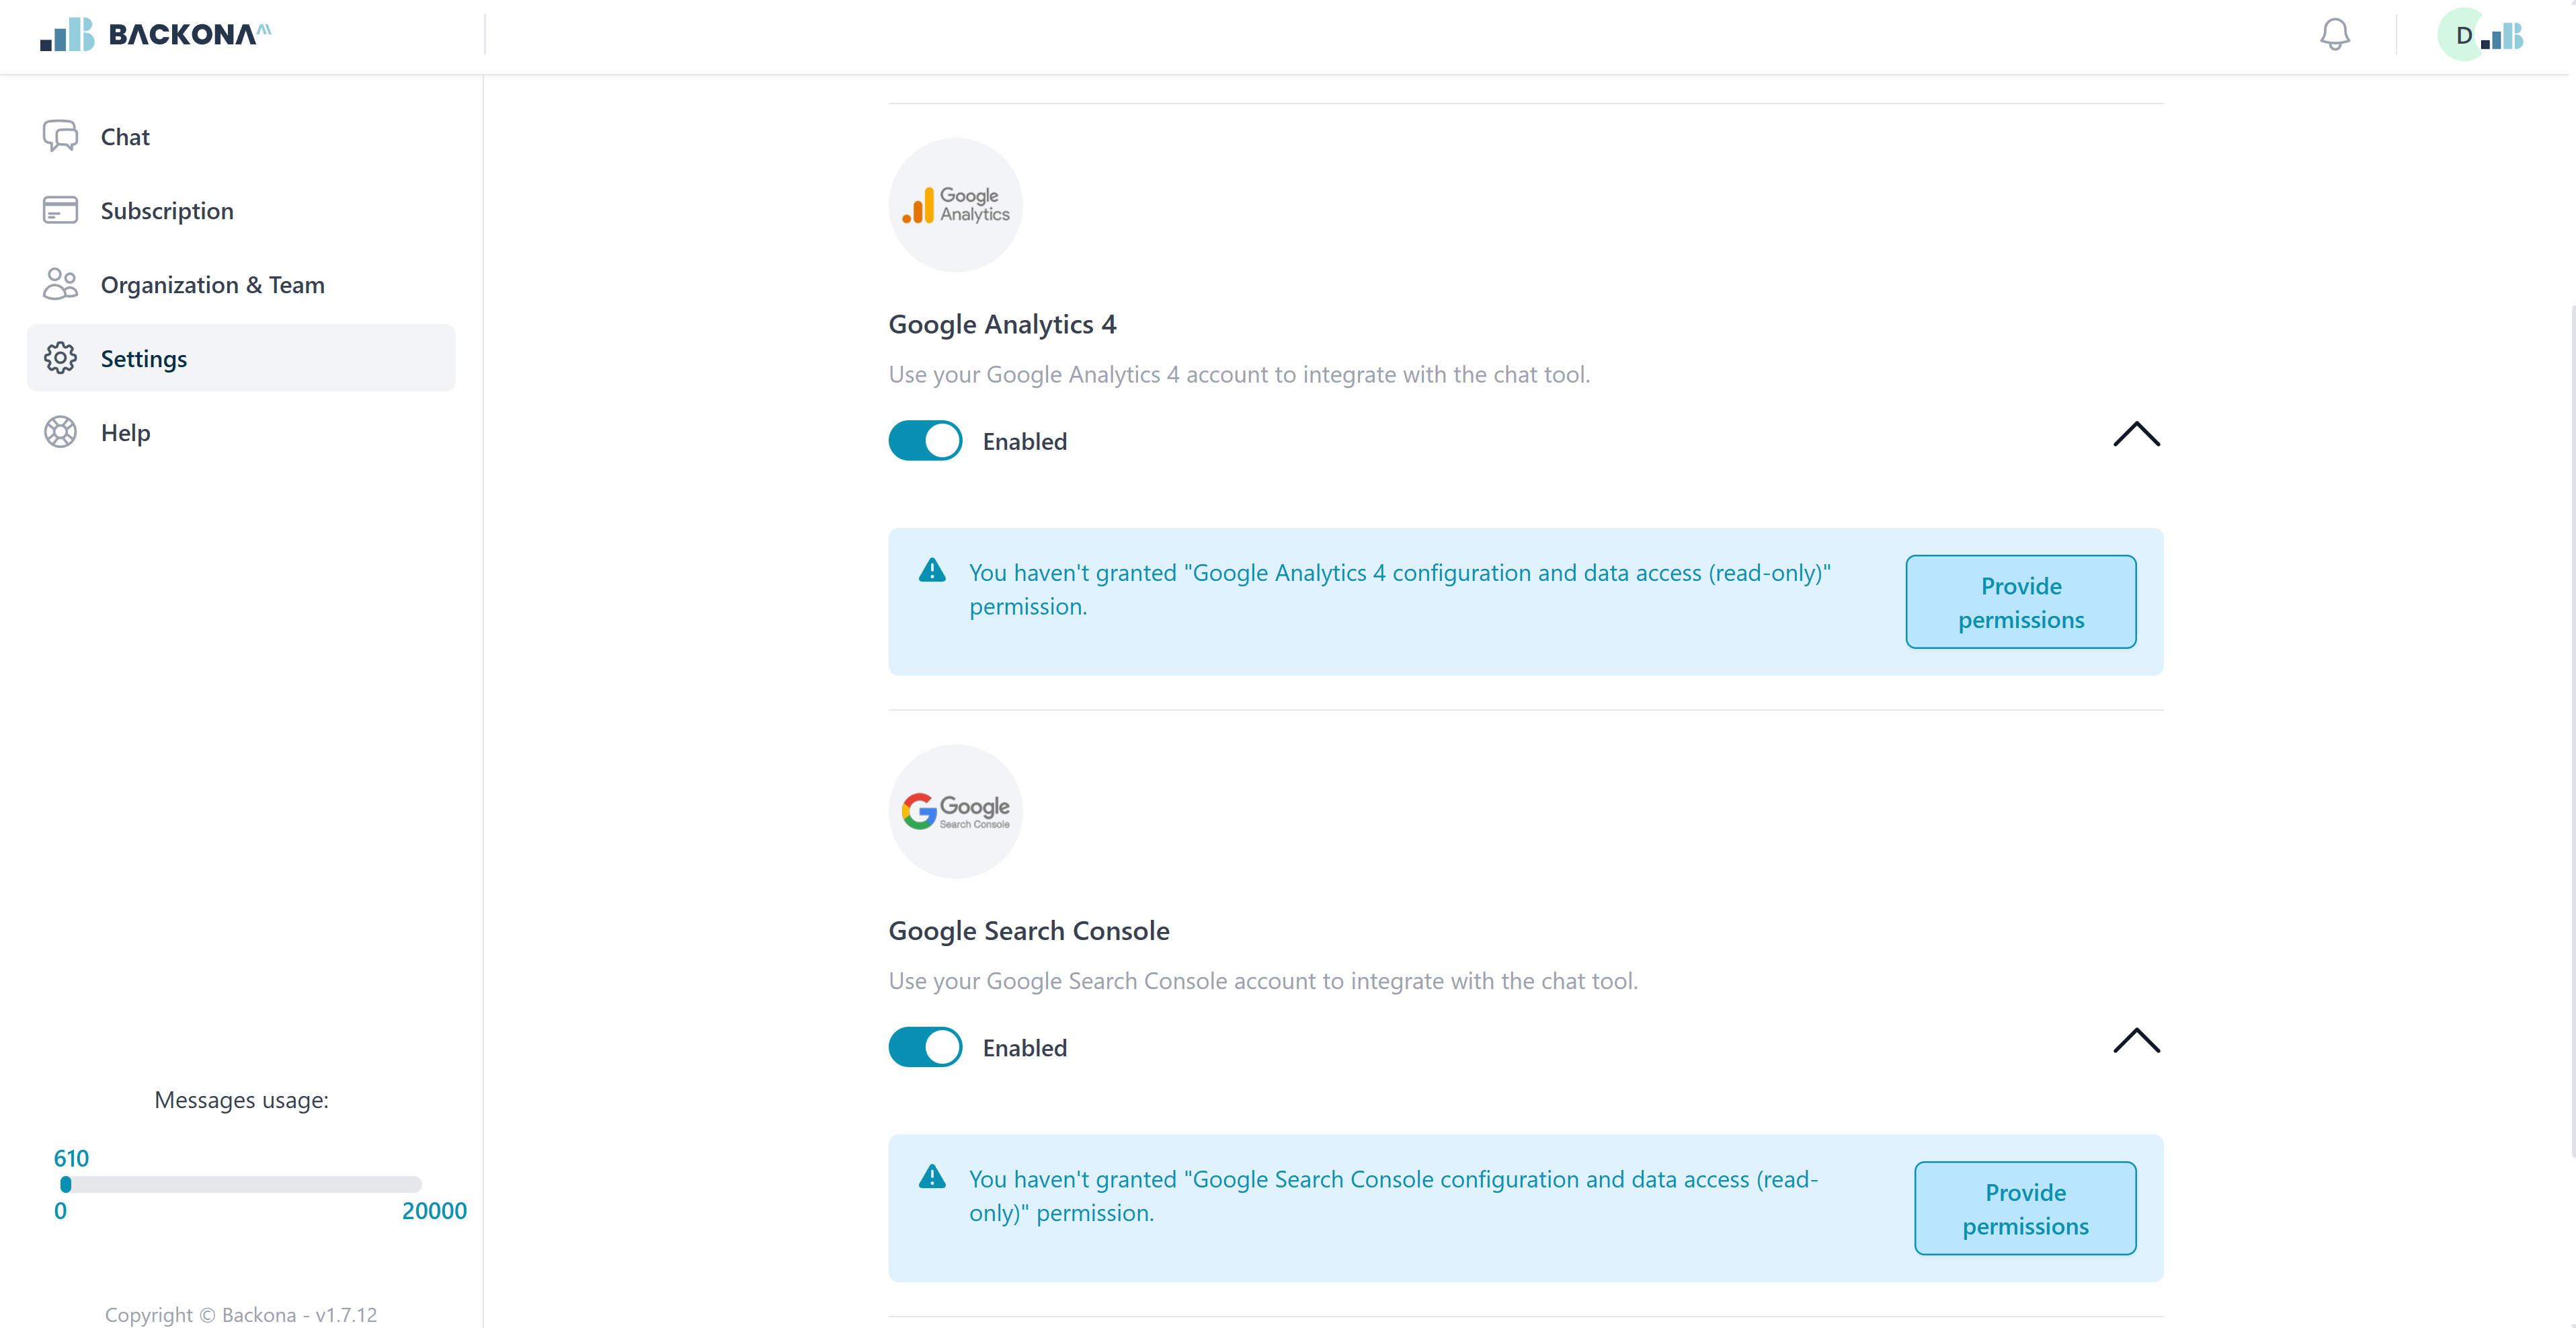Click the Subscription card icon

coord(60,210)
